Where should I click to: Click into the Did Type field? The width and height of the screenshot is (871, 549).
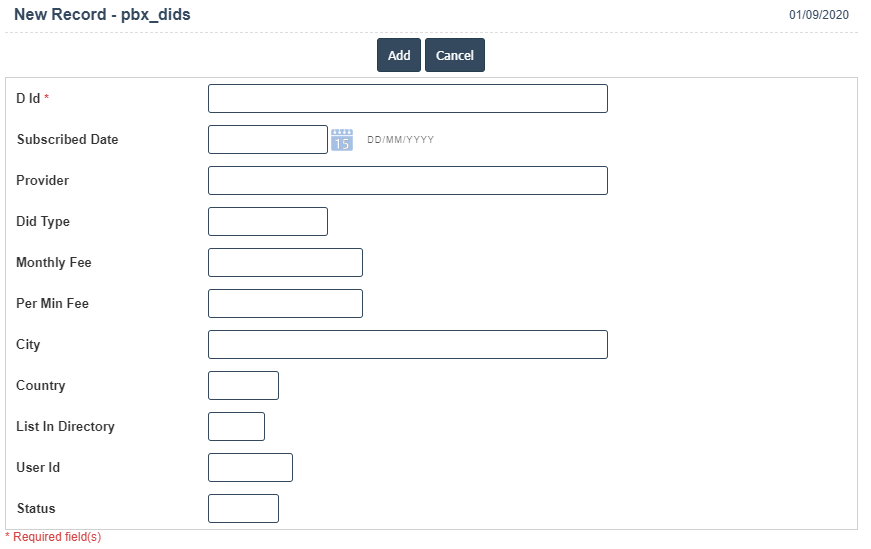click(267, 222)
